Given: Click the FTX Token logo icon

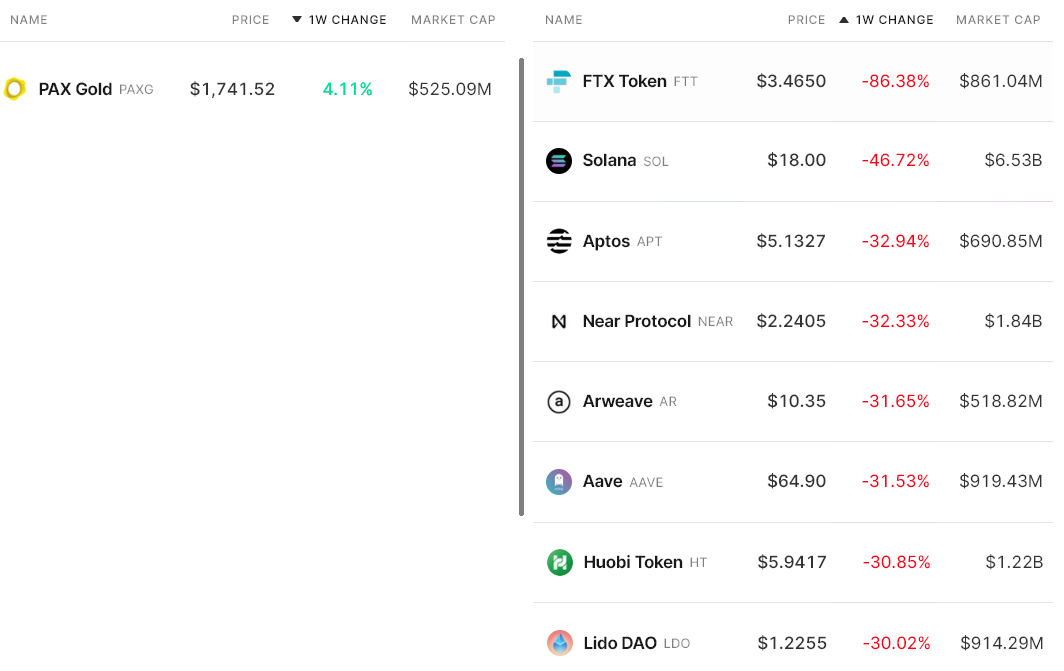Looking at the screenshot, I should (x=559, y=82).
